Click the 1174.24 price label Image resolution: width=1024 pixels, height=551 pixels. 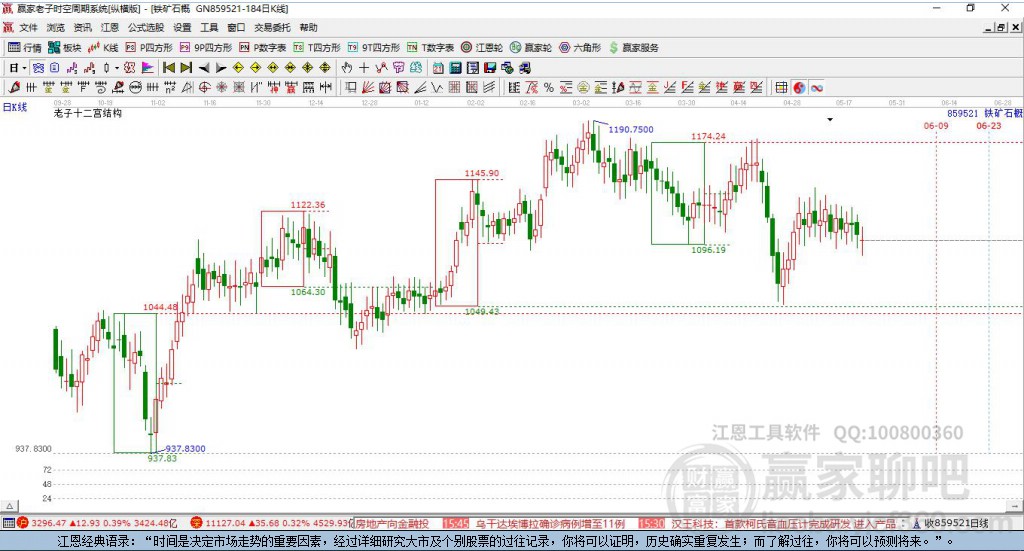pos(709,136)
